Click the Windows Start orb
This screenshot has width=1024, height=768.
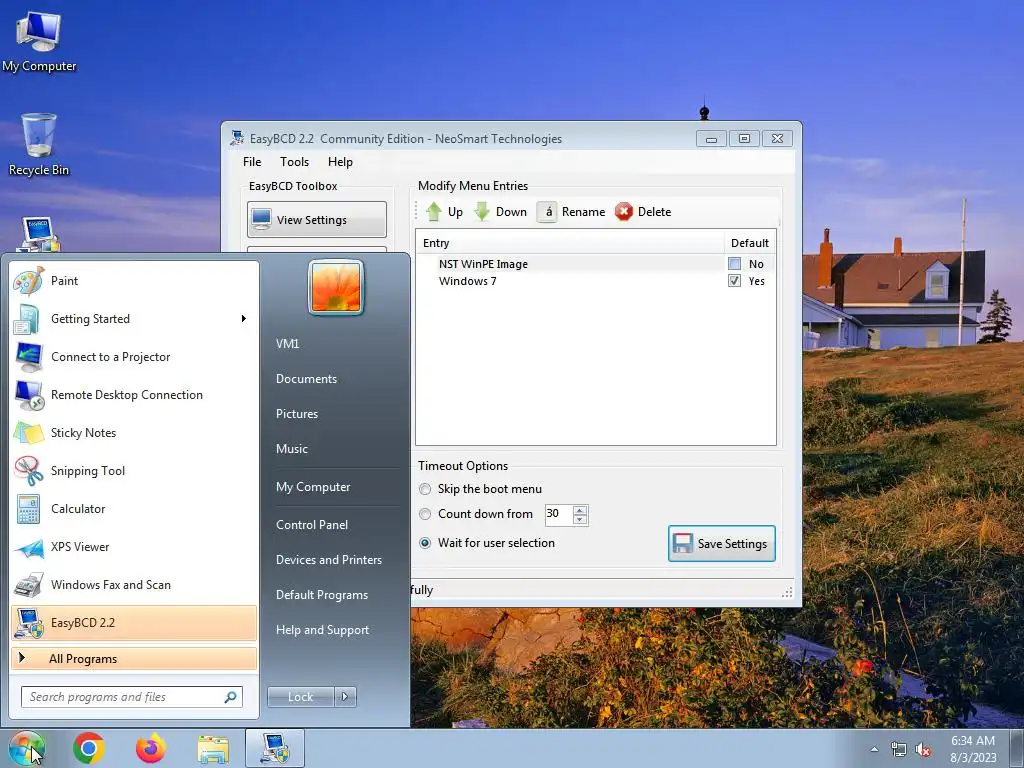coord(26,748)
